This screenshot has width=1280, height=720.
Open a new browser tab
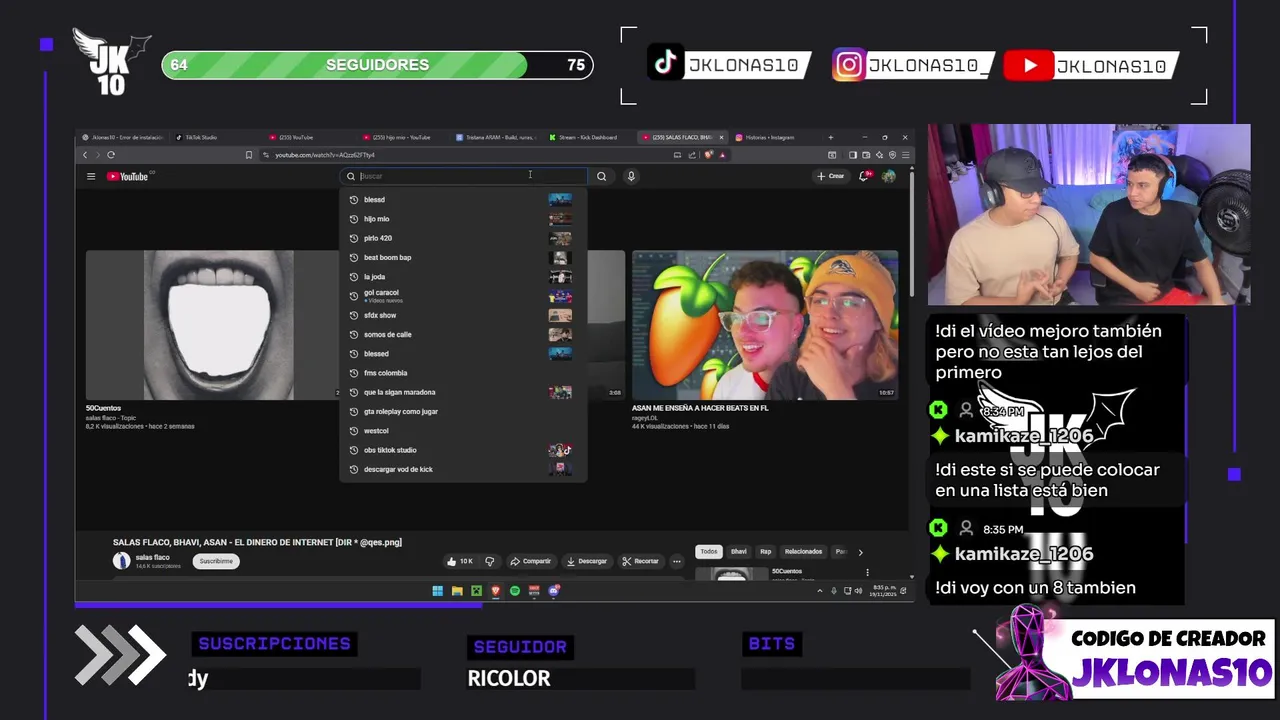tap(832, 137)
